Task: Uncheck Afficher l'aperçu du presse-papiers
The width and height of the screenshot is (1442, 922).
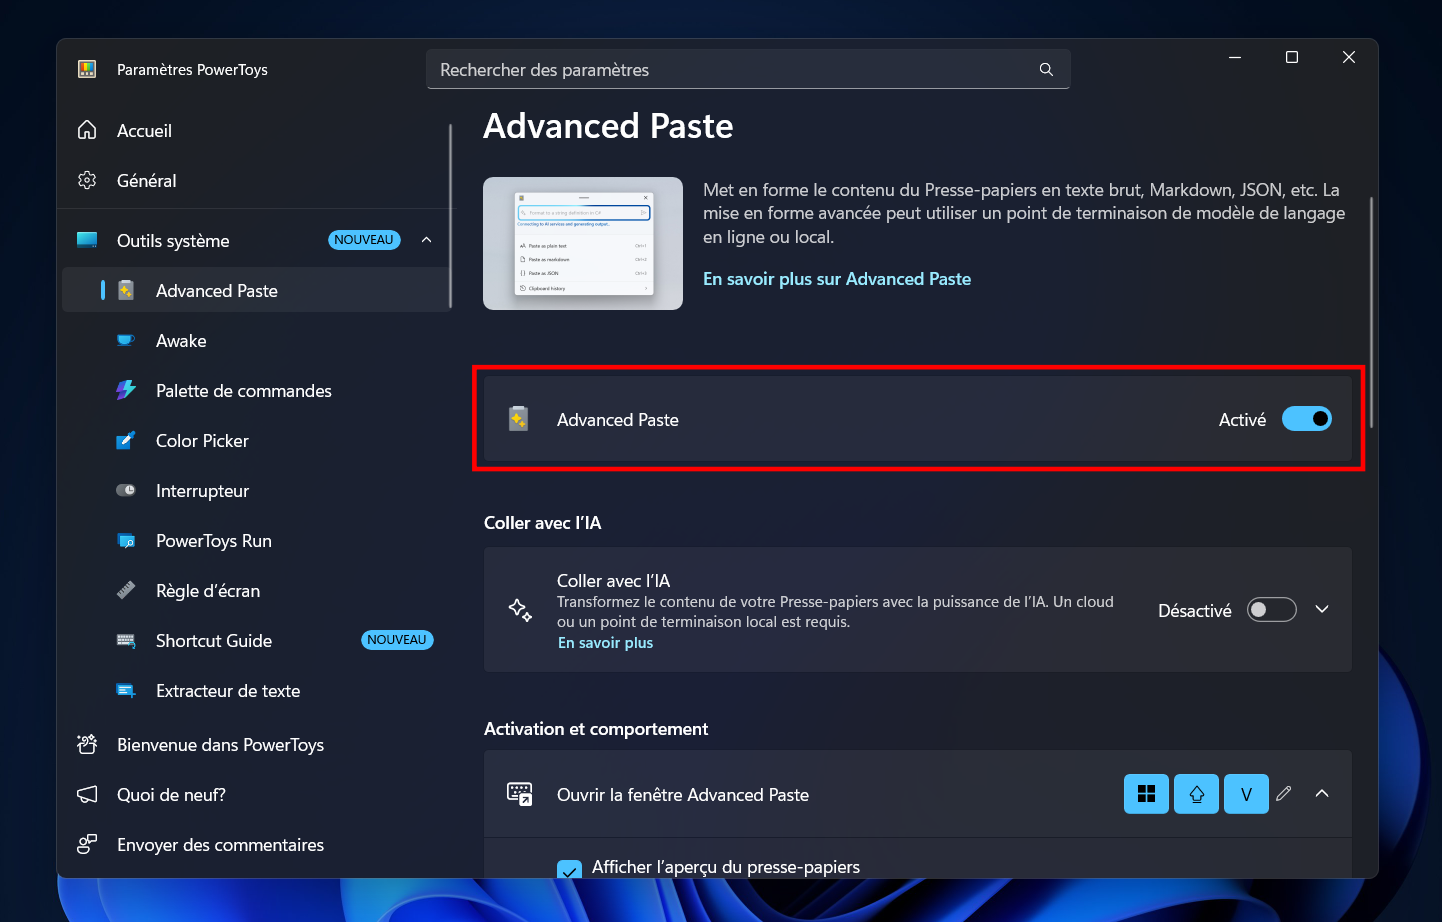Action: (569, 869)
